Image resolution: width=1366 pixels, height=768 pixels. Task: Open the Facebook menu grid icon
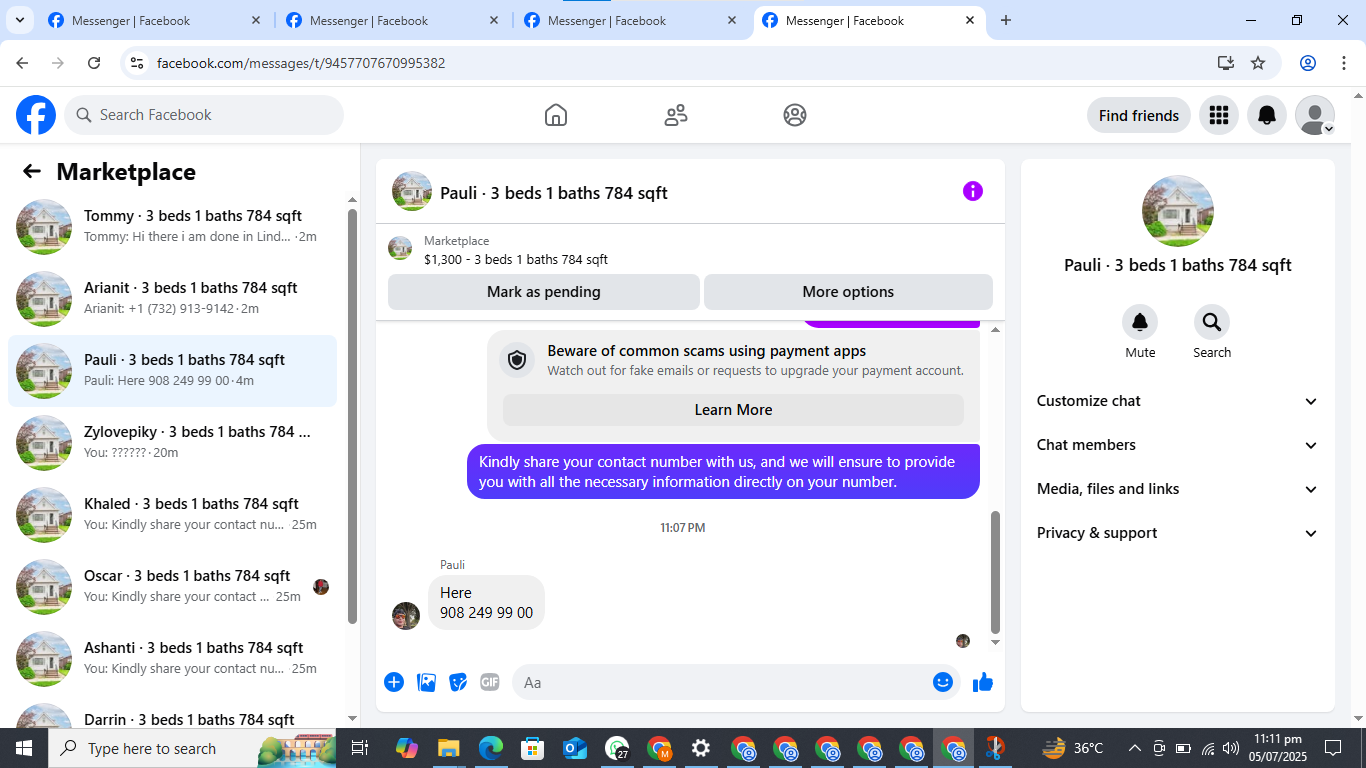[1218, 115]
